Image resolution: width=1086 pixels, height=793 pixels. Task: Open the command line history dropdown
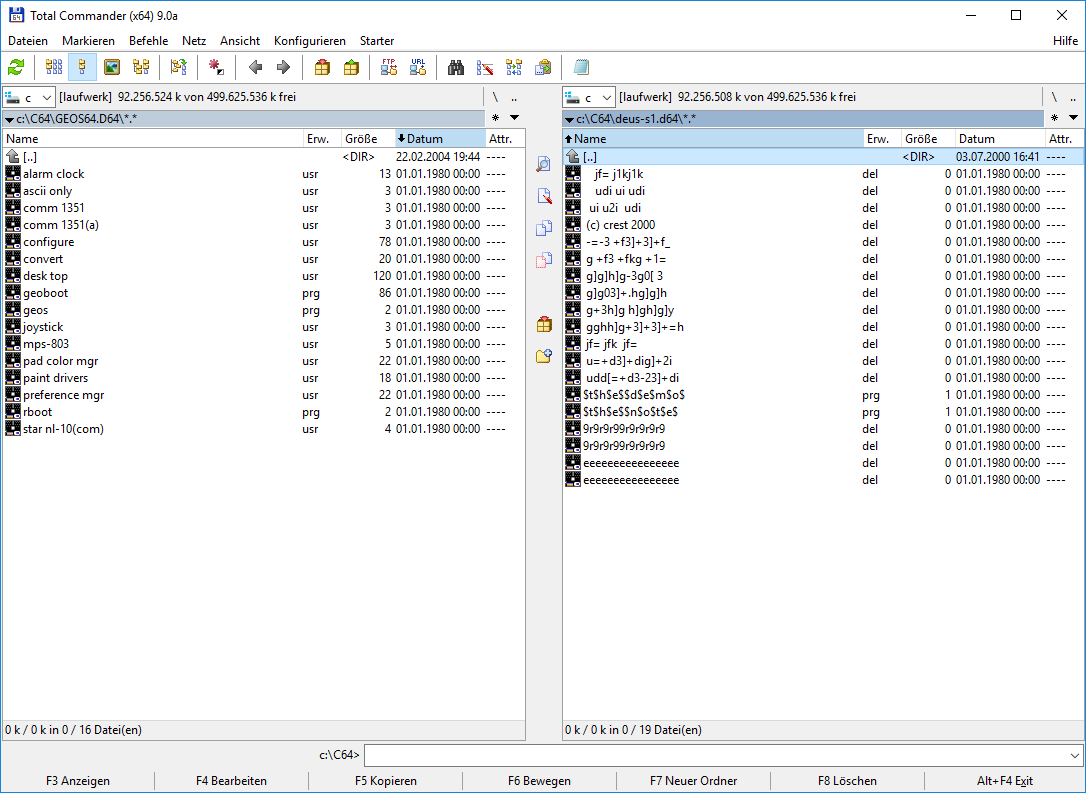1075,755
